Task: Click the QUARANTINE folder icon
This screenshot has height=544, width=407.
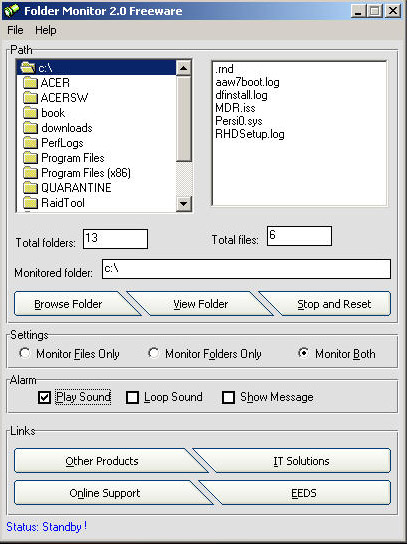Action: [x=30, y=188]
